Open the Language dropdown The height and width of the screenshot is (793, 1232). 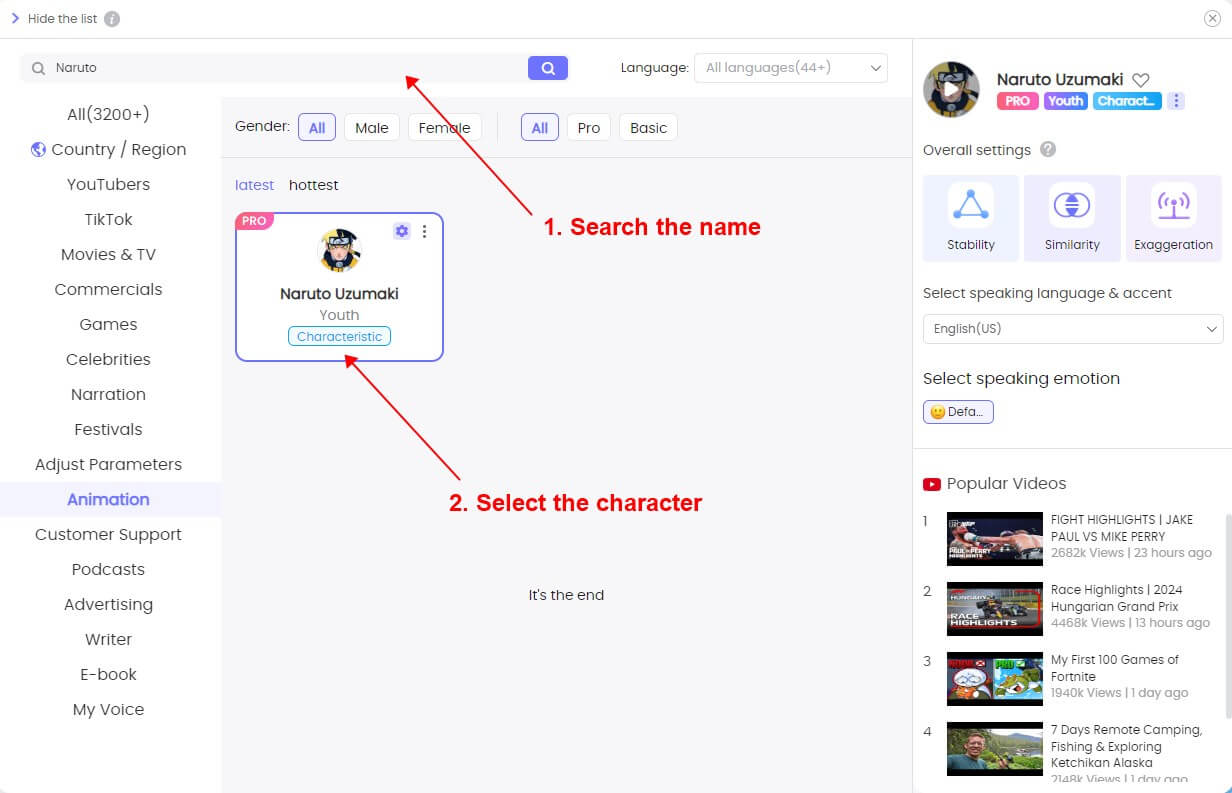coord(790,68)
